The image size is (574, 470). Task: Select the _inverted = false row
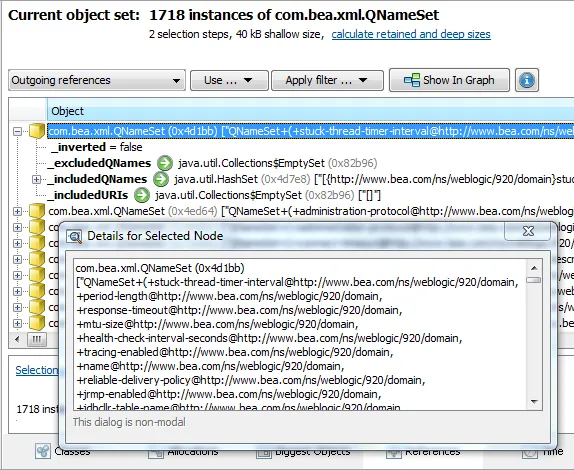[x=96, y=147]
